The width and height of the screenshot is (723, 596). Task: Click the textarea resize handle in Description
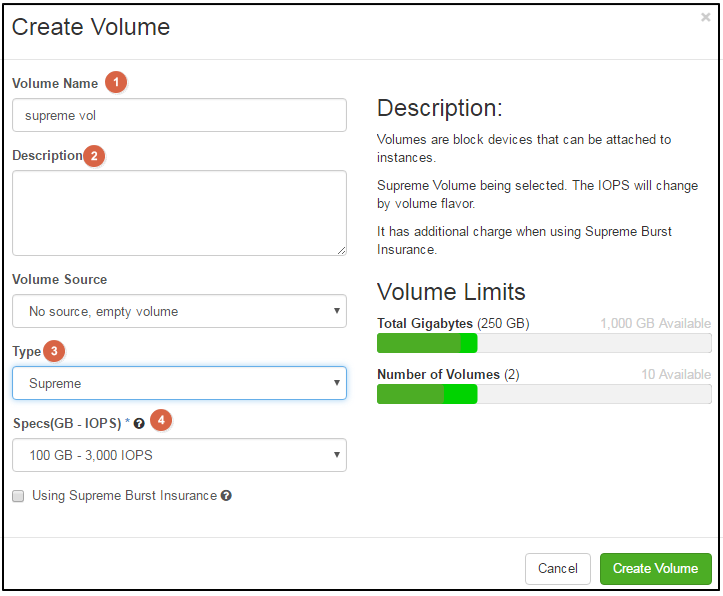tap(341, 250)
